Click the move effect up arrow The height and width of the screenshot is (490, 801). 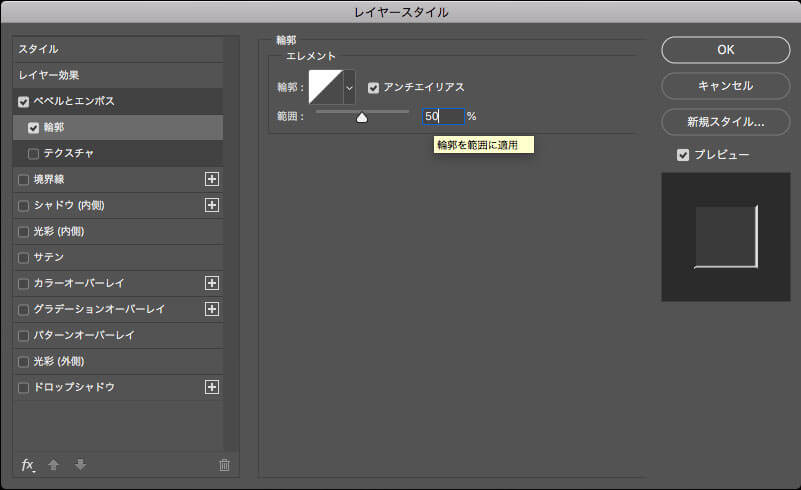tap(53, 465)
